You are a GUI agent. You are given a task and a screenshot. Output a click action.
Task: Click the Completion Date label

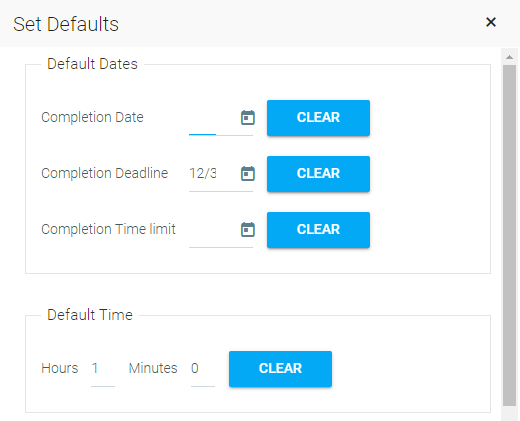[92, 117]
